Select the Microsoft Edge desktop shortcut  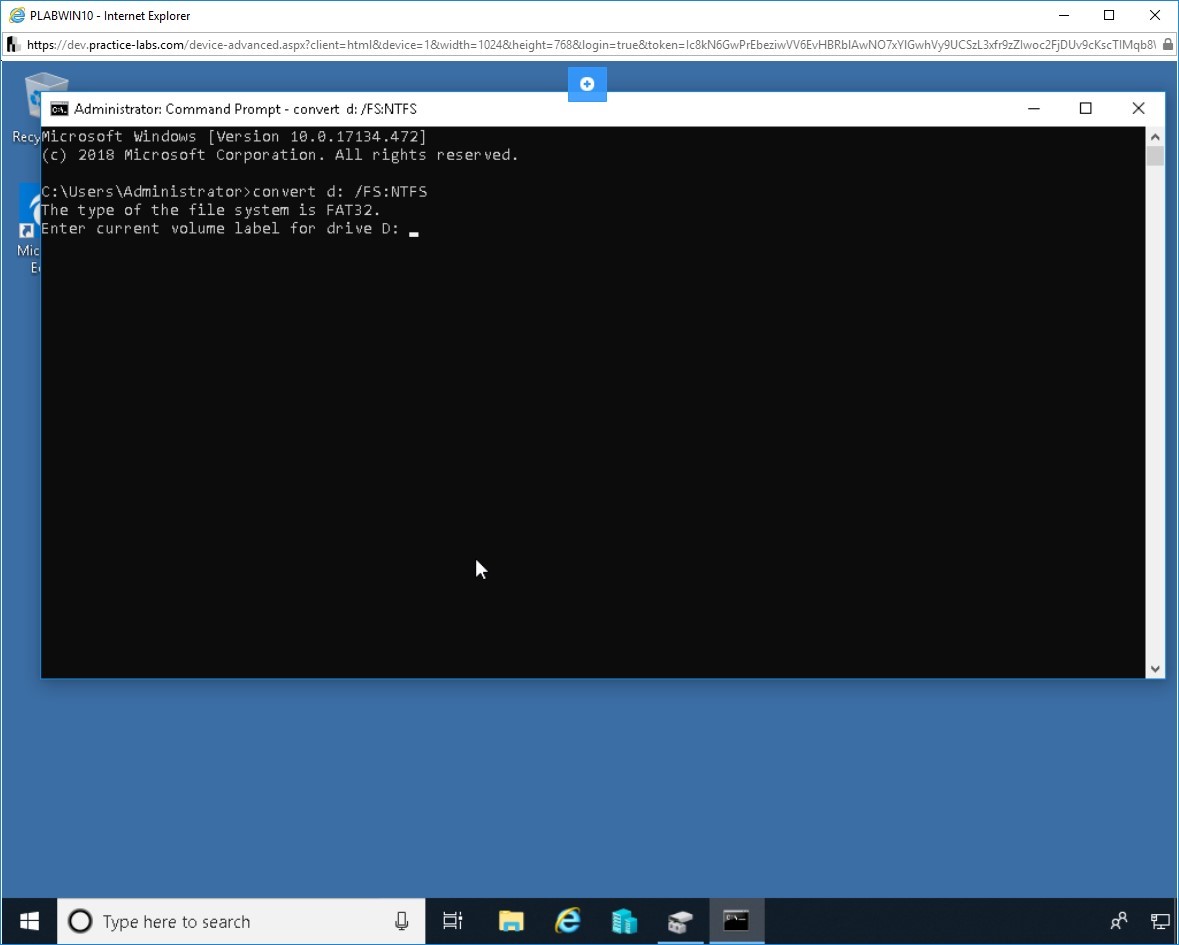(29, 229)
